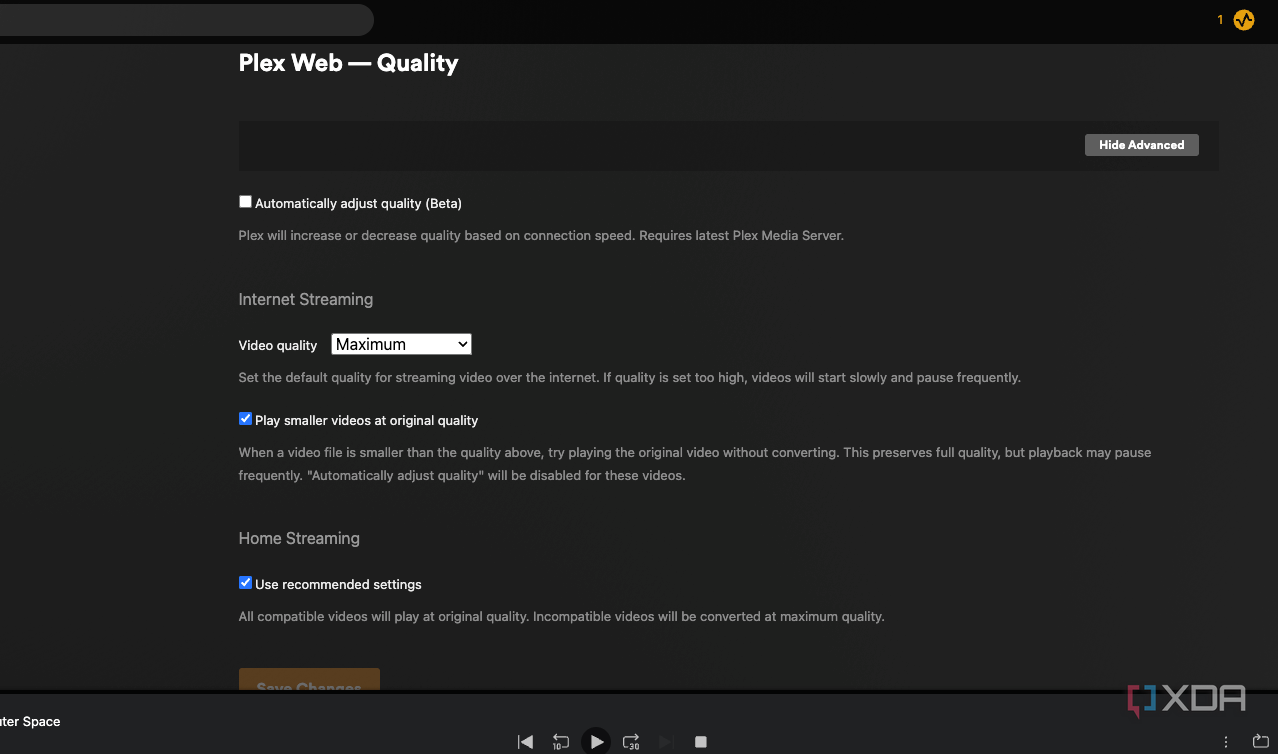This screenshot has height=754, width=1278.
Task: Skip to the next track (greyed out)
Action: click(666, 742)
